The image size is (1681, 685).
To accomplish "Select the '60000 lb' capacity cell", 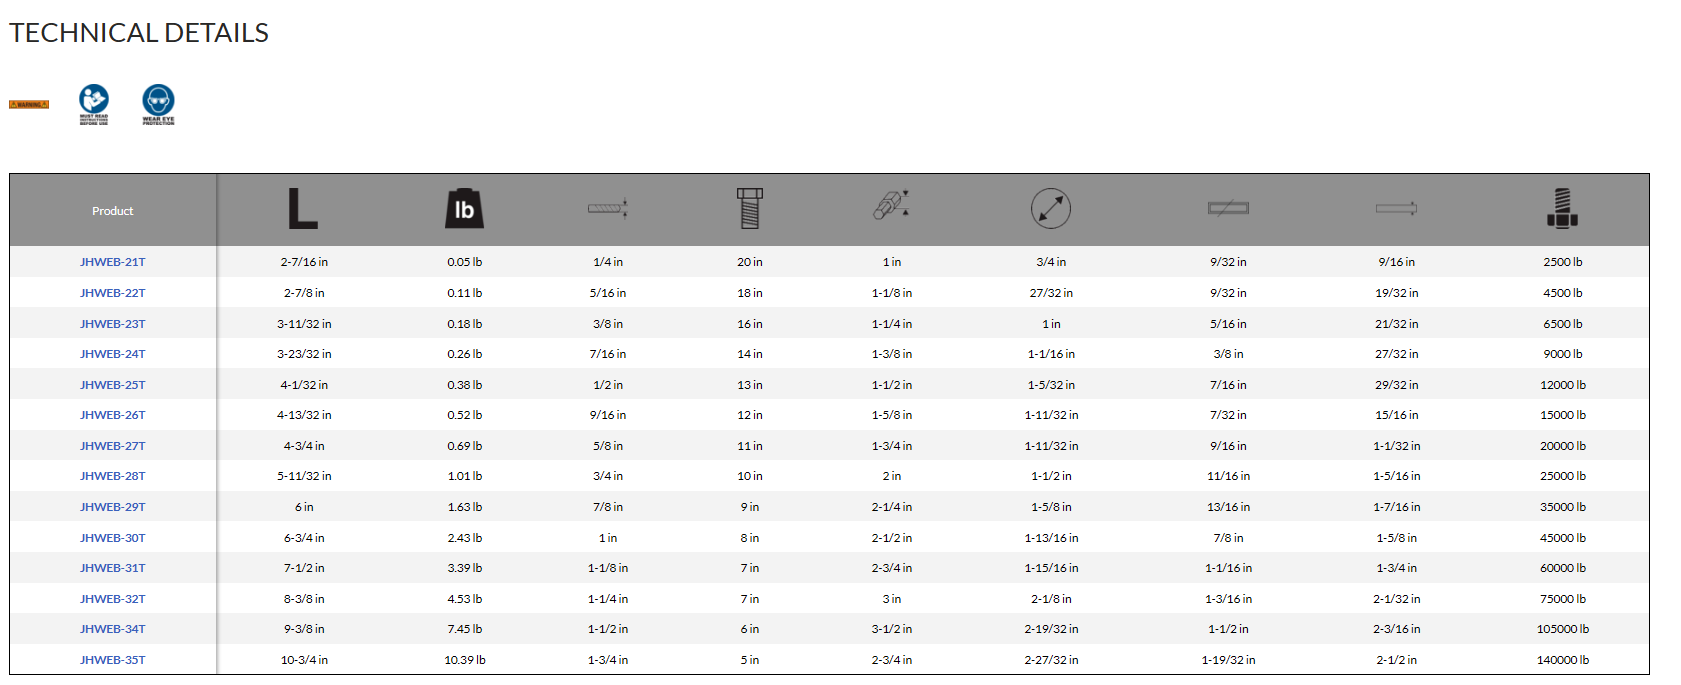I will coord(1562,568).
